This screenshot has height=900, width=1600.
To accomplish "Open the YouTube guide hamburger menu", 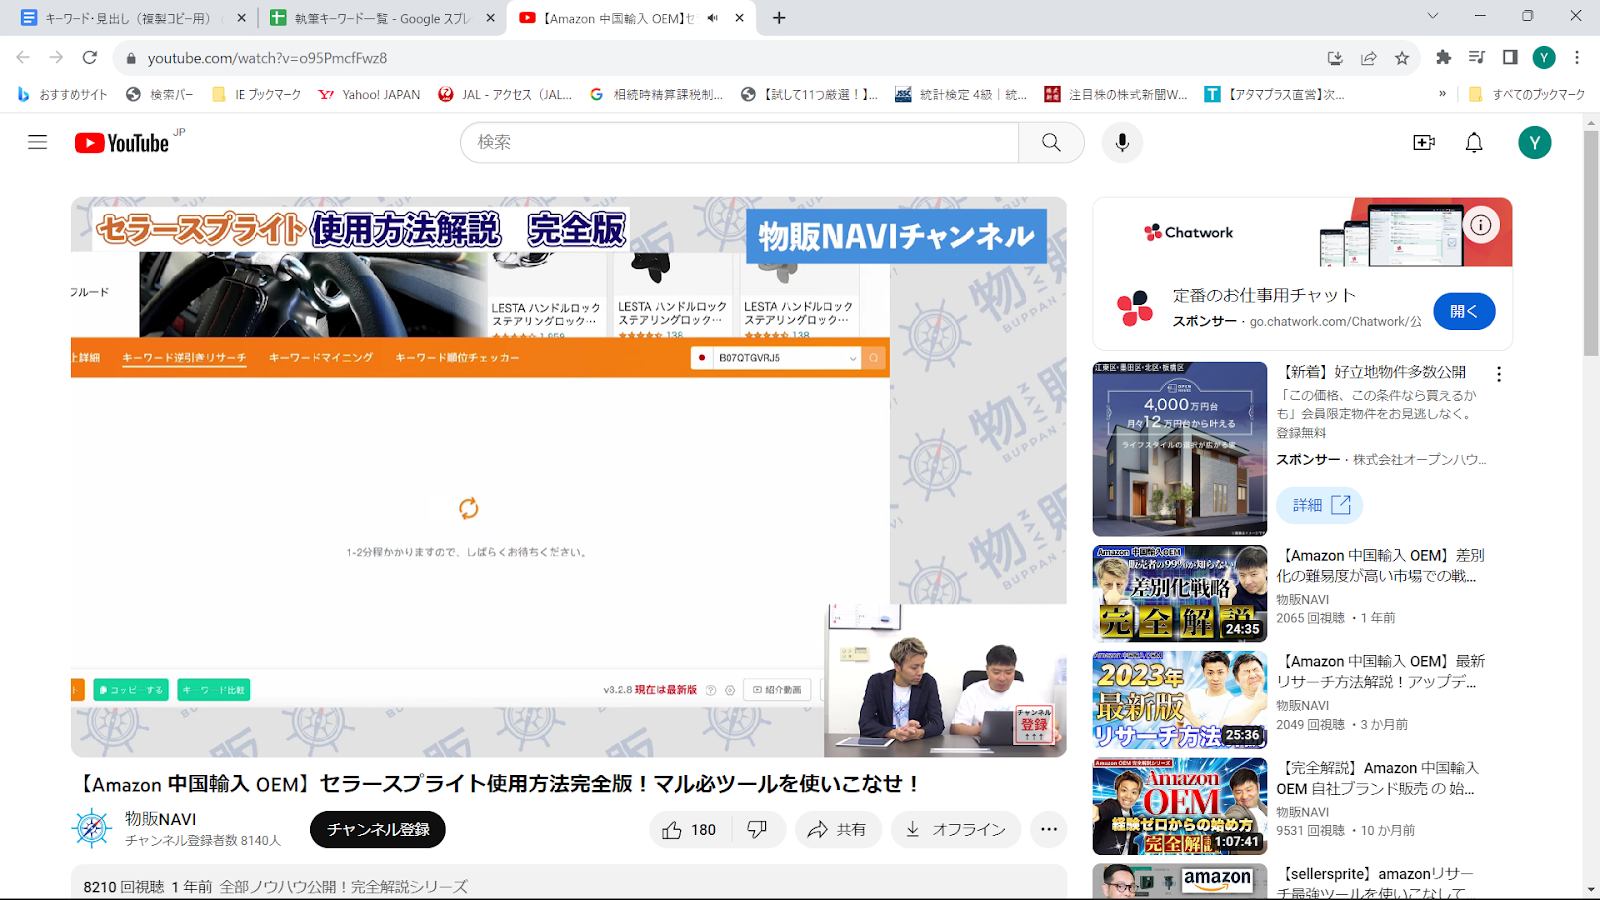I will pyautogui.click(x=37, y=142).
